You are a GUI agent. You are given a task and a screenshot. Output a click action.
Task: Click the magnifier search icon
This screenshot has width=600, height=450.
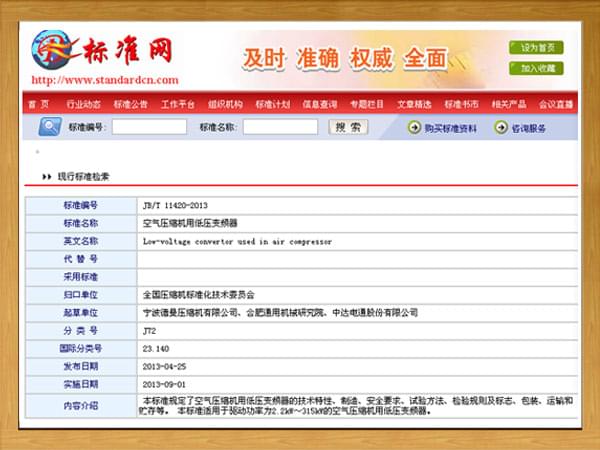50,127
